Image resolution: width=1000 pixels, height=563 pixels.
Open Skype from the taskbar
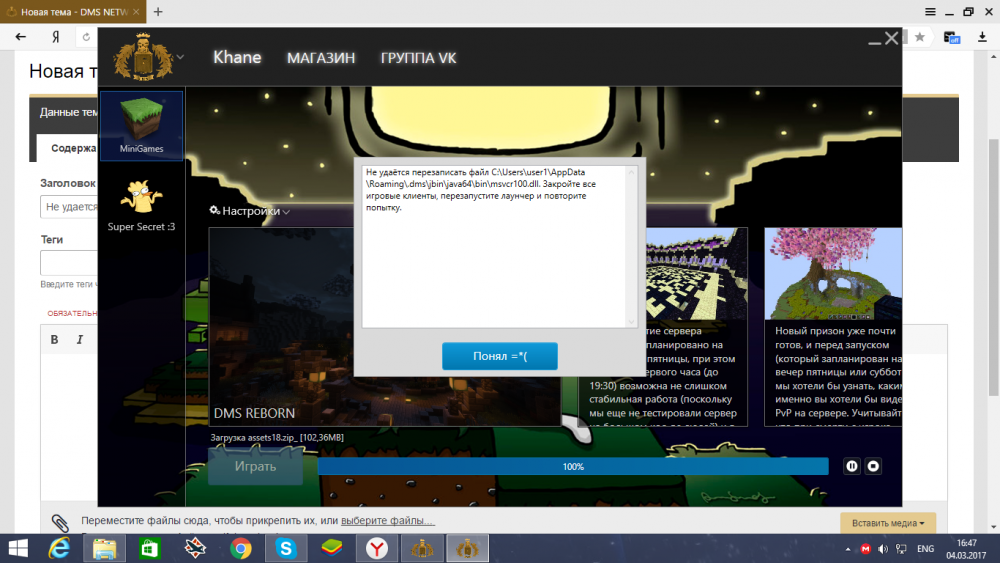tap(286, 548)
